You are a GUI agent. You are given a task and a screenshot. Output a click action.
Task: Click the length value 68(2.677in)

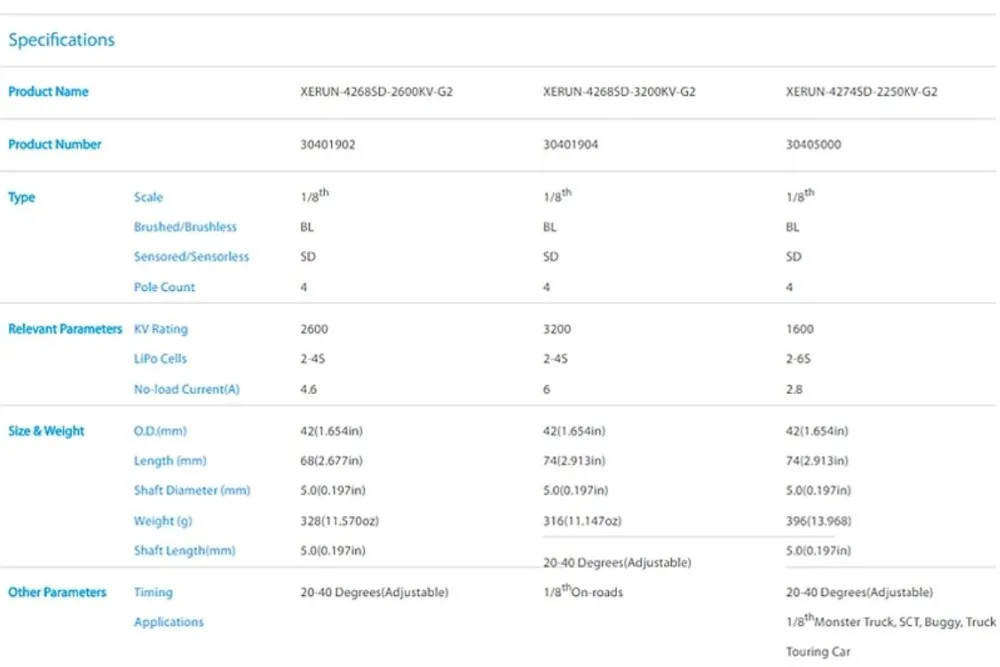click(332, 460)
